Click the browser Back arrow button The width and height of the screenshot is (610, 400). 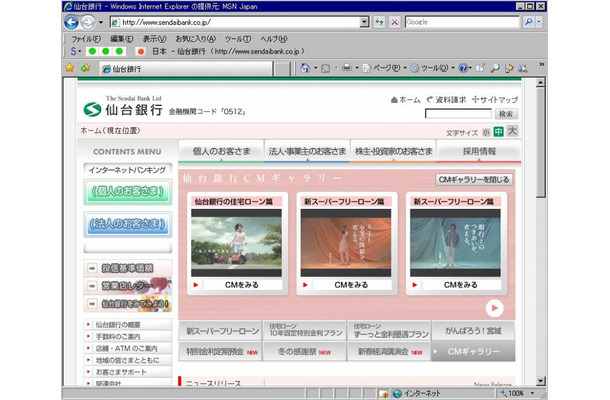pyautogui.click(x=71, y=22)
